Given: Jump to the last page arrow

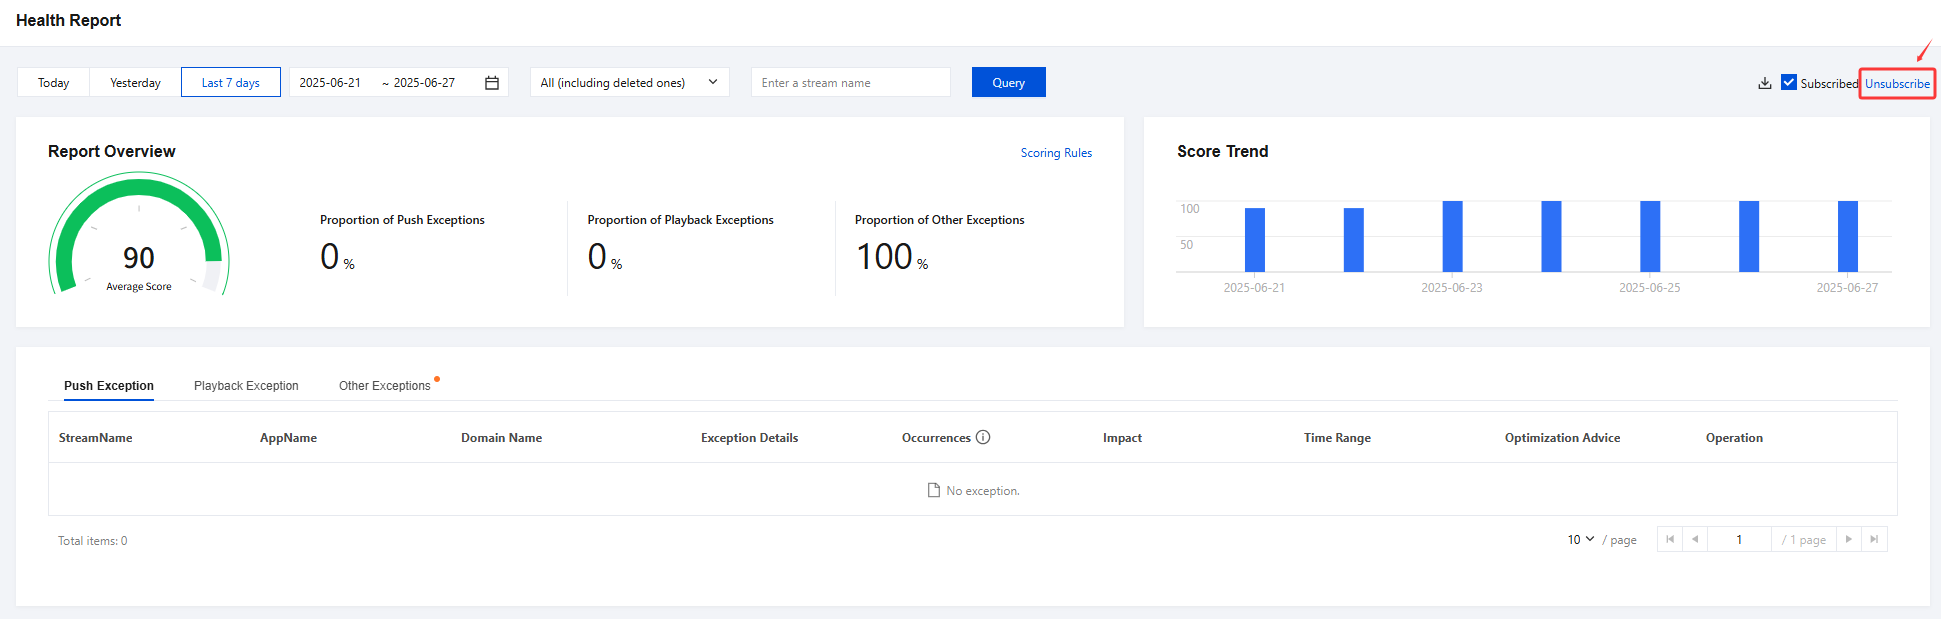Looking at the screenshot, I should click(1874, 539).
